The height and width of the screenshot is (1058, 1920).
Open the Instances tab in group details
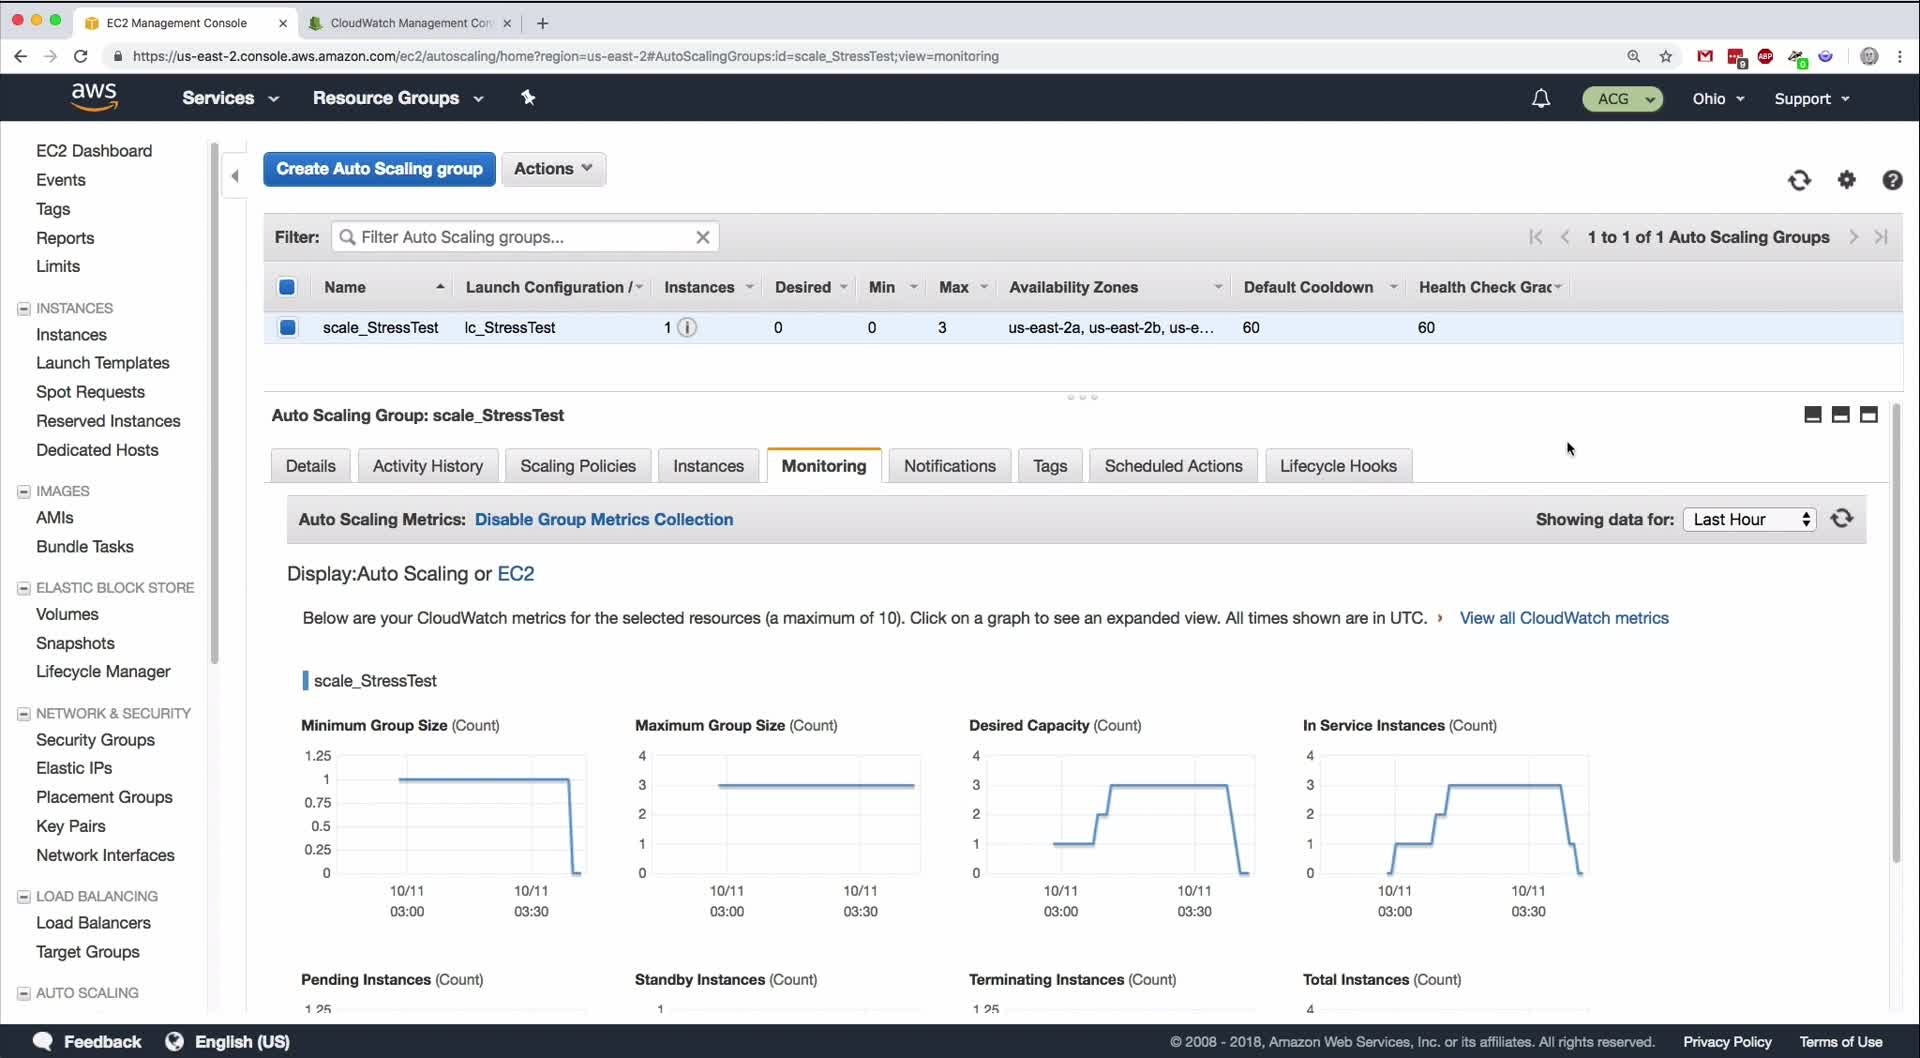coord(708,466)
